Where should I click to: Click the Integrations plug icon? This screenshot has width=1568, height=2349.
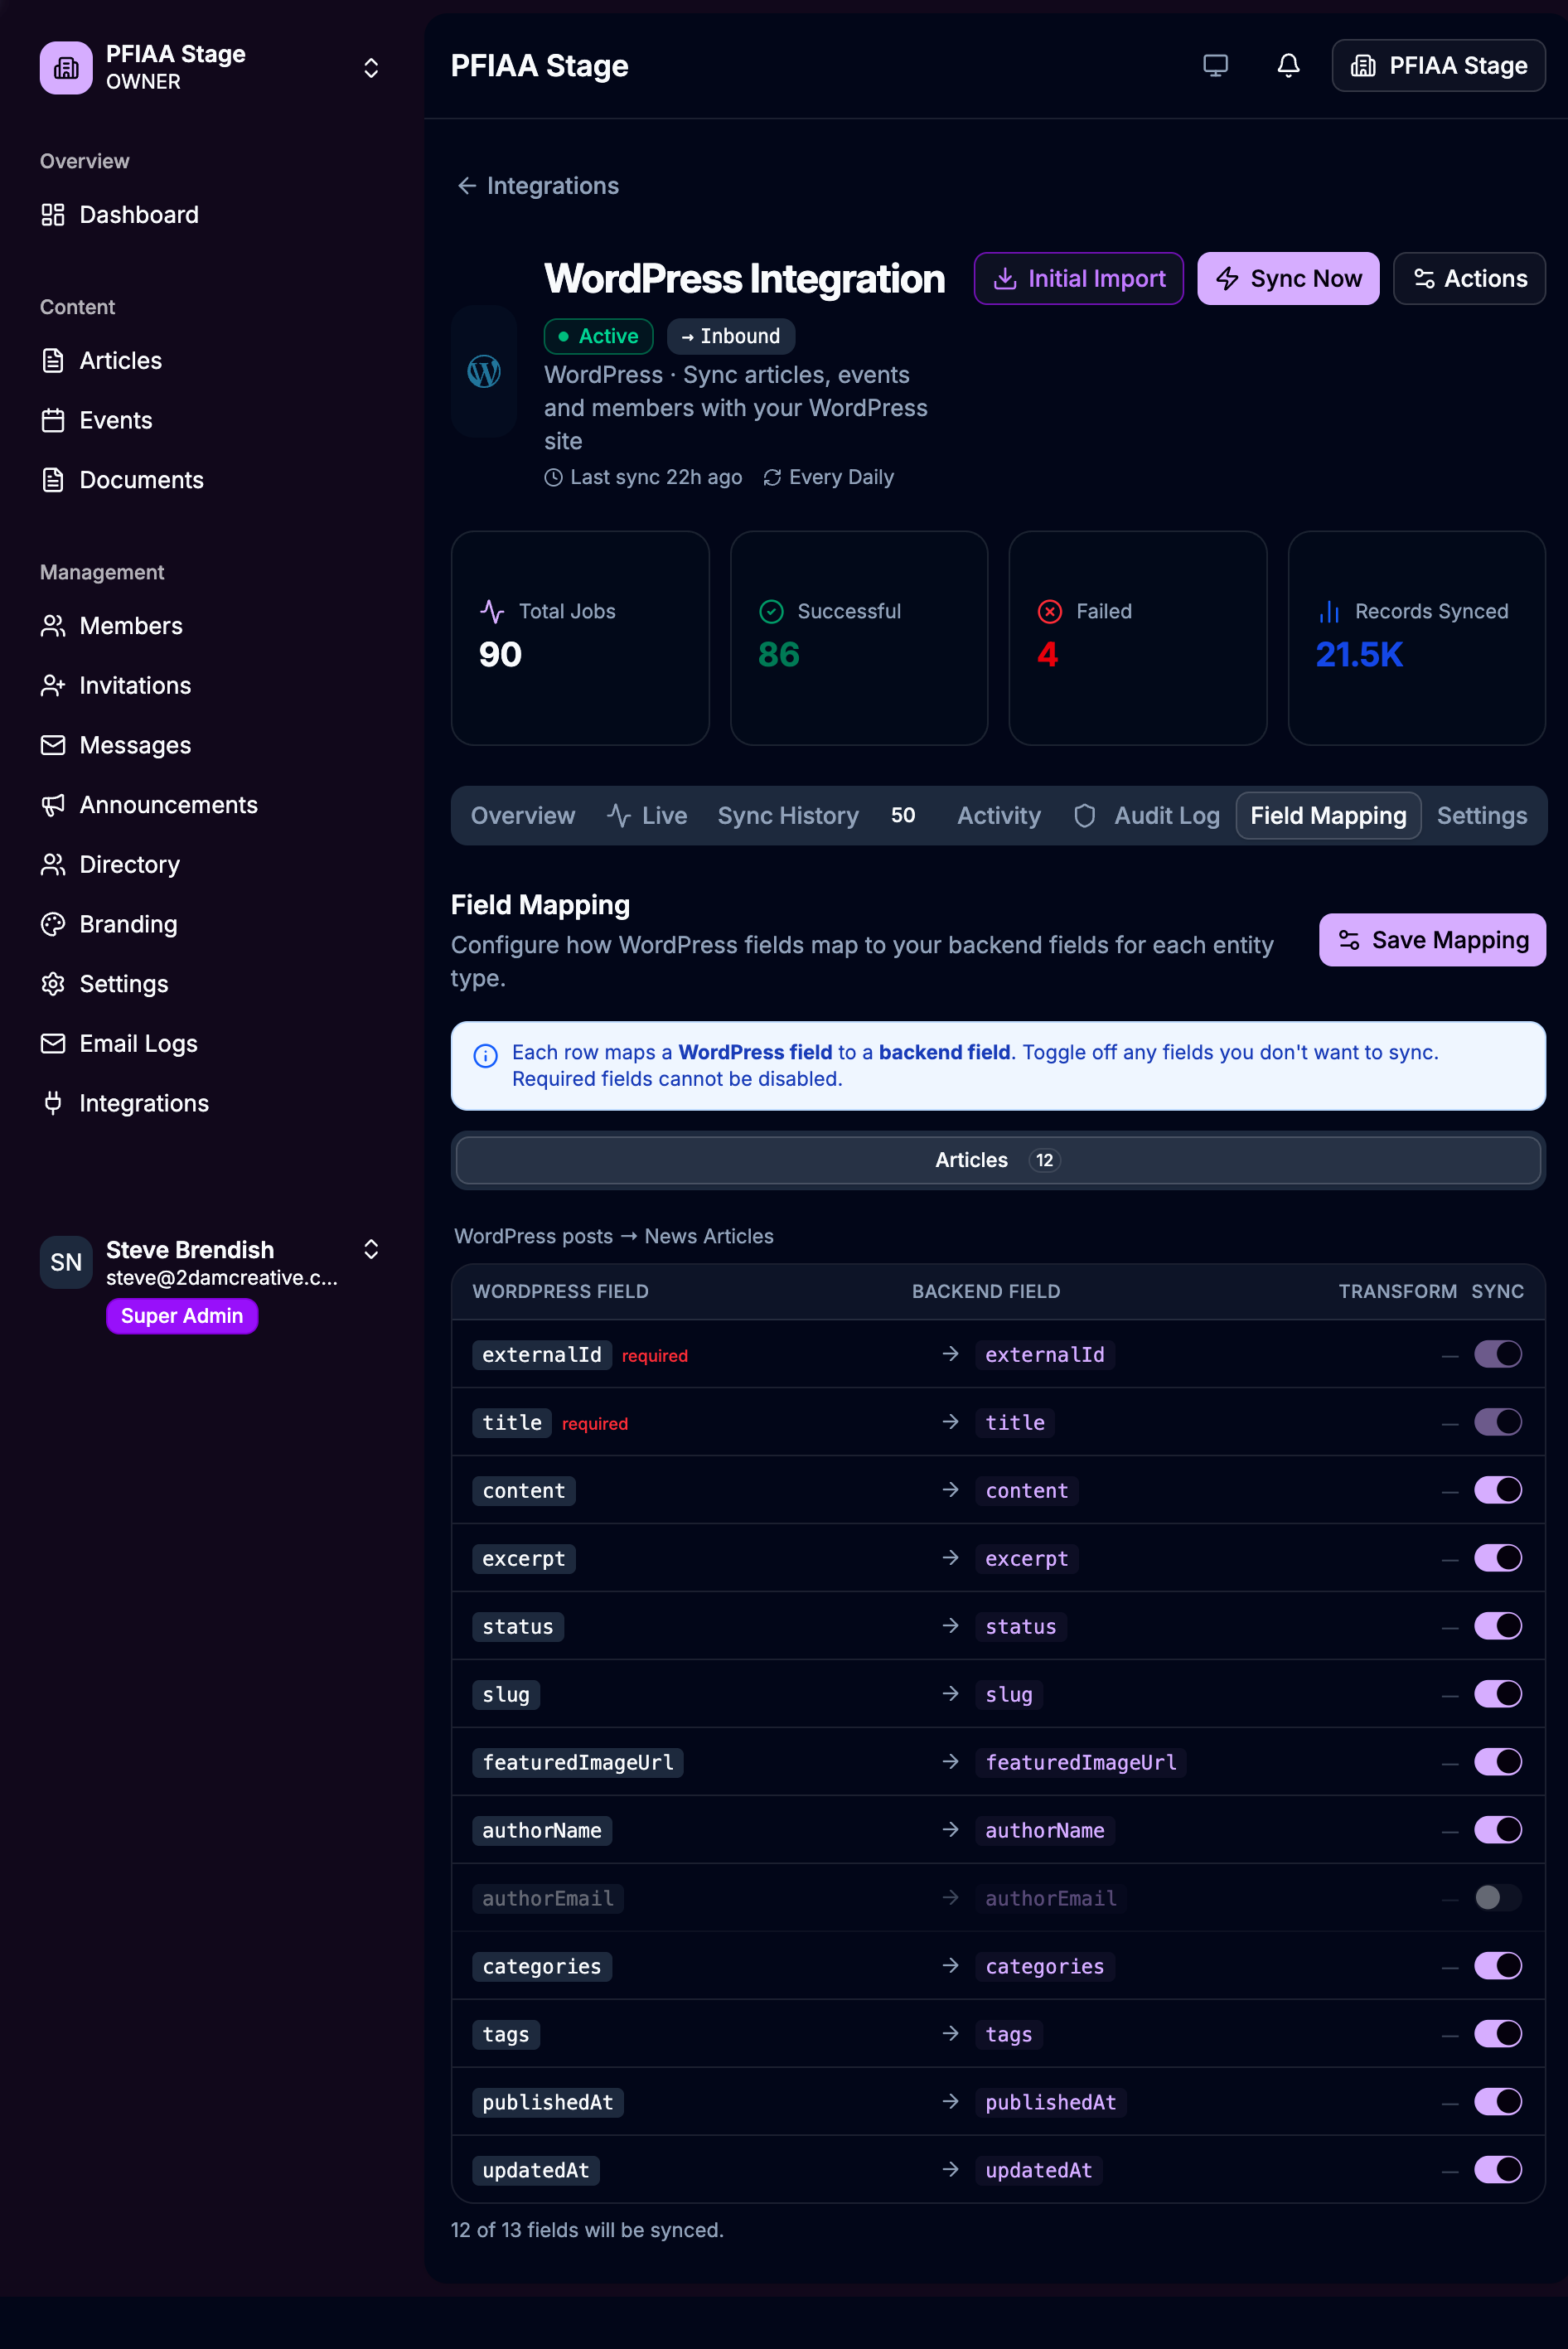(x=53, y=1103)
